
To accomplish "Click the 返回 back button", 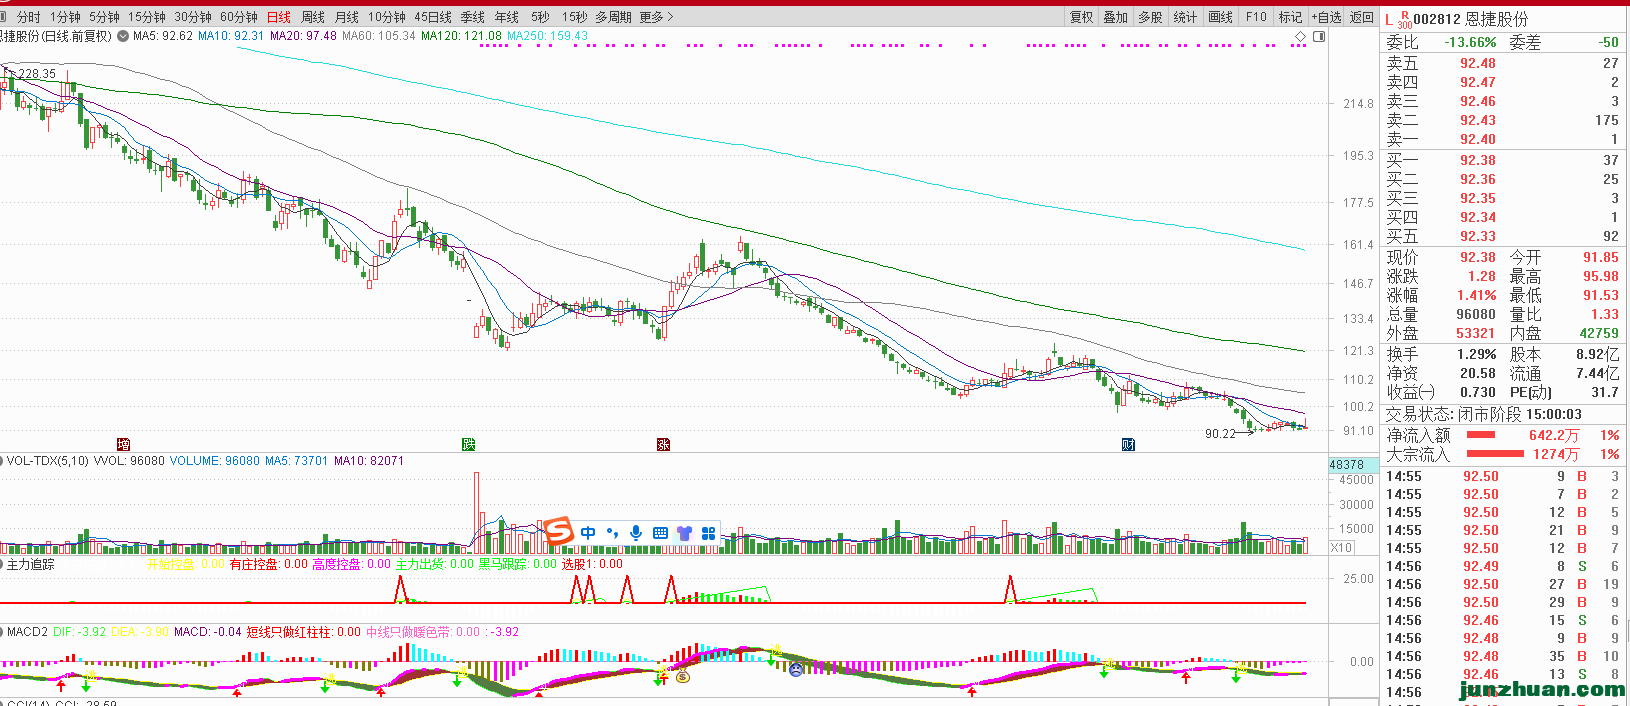I will coord(1362,17).
